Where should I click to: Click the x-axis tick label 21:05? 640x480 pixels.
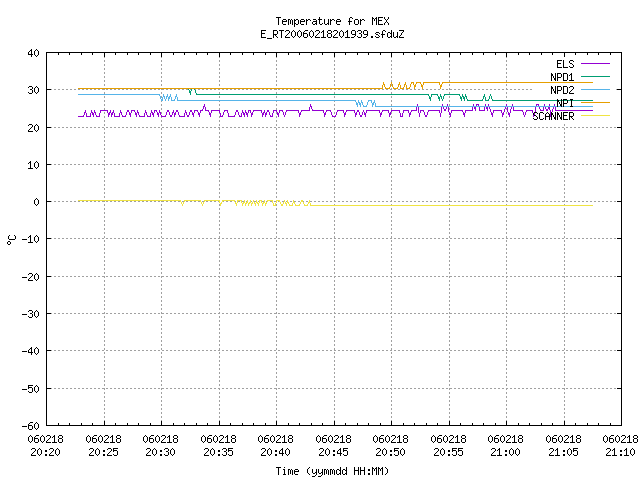coord(564,452)
